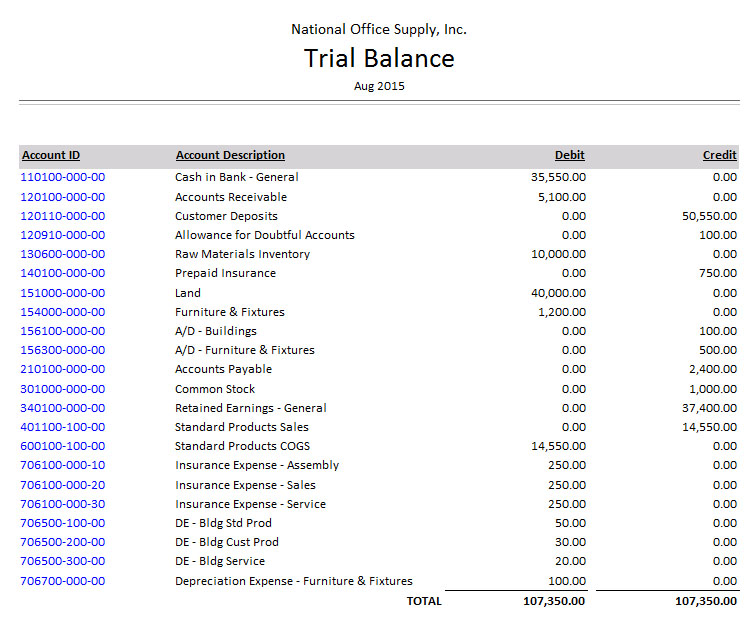Screen dimensions: 752x624
Task: Select account ID 401100-100-00
Action: point(62,427)
